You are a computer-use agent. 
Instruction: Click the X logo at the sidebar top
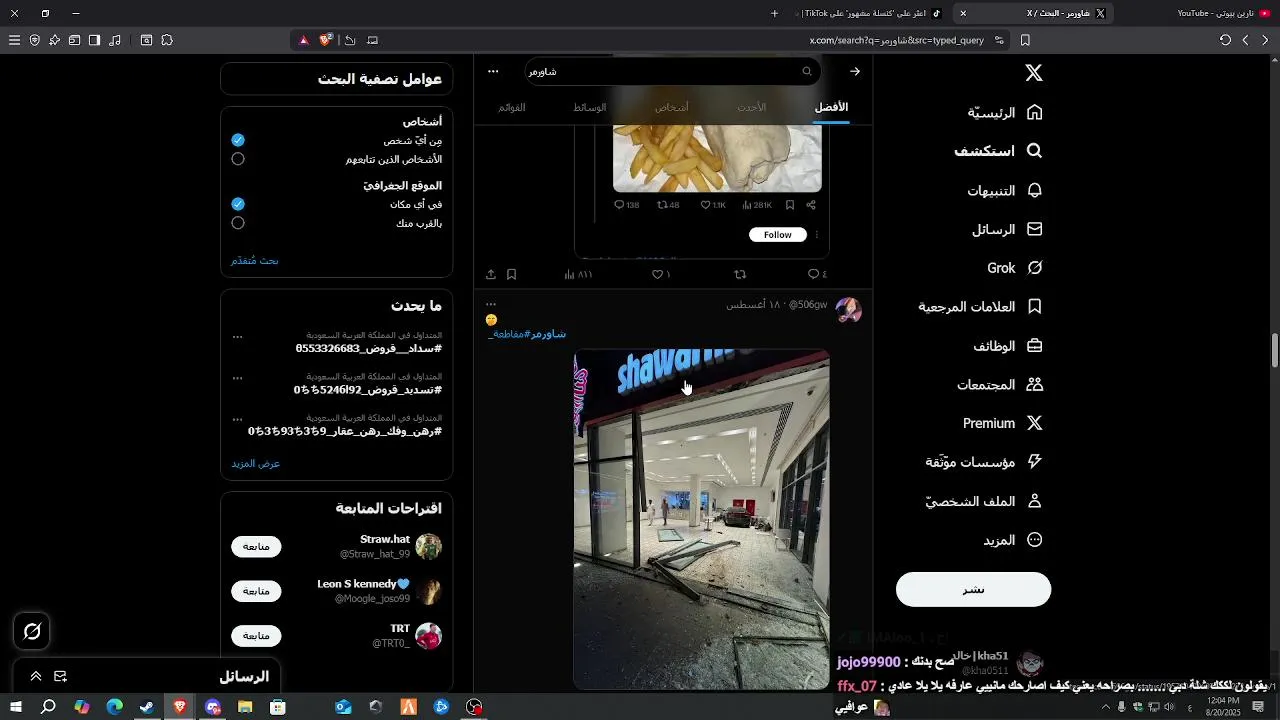1034,73
